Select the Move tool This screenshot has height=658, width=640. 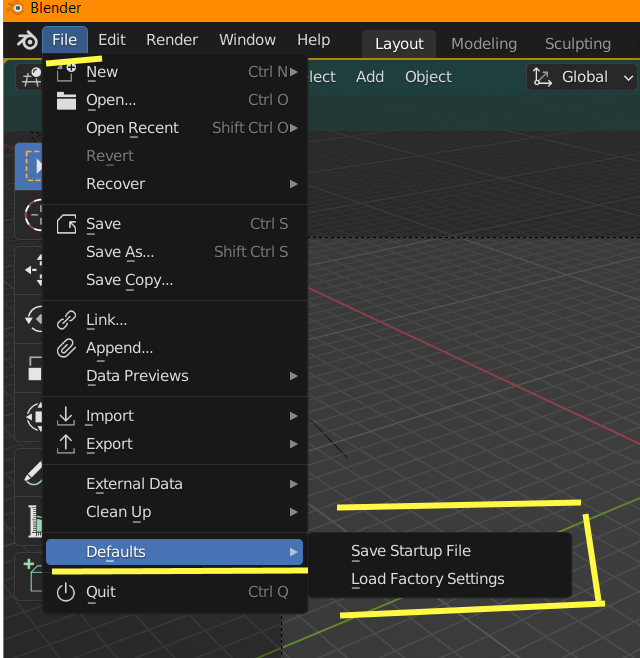tap(29, 270)
